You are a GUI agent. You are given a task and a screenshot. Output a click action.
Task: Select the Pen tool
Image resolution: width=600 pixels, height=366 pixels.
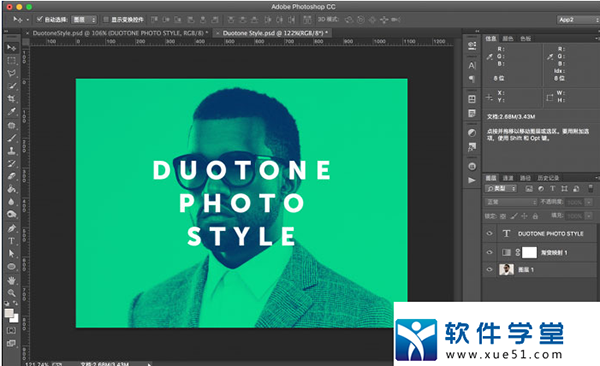click(x=11, y=229)
